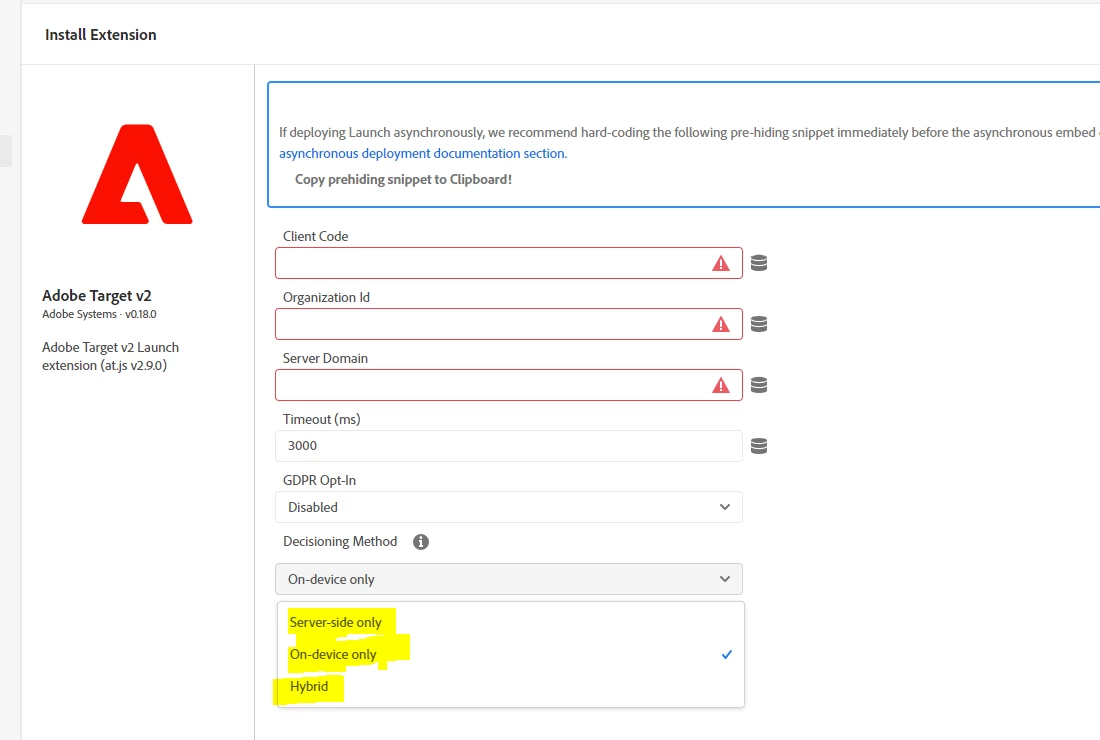Focus the Organization Id input field
The height and width of the screenshot is (740, 1100).
pos(509,324)
